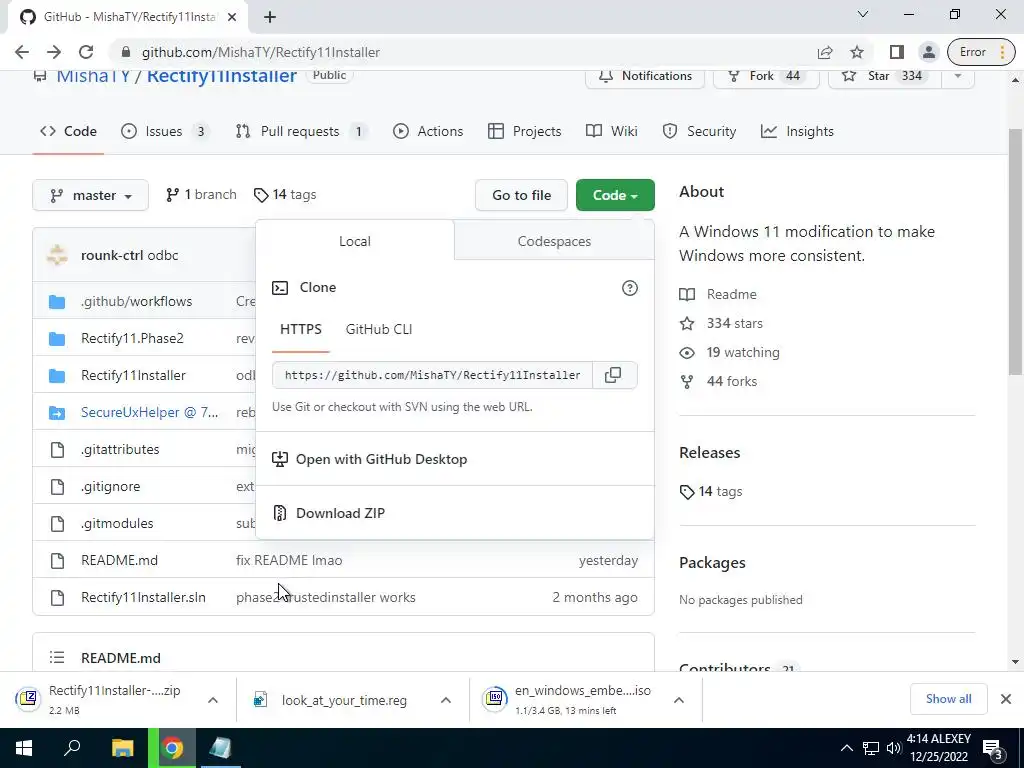Star the repository
The height and width of the screenshot is (768, 1024).
[885, 76]
